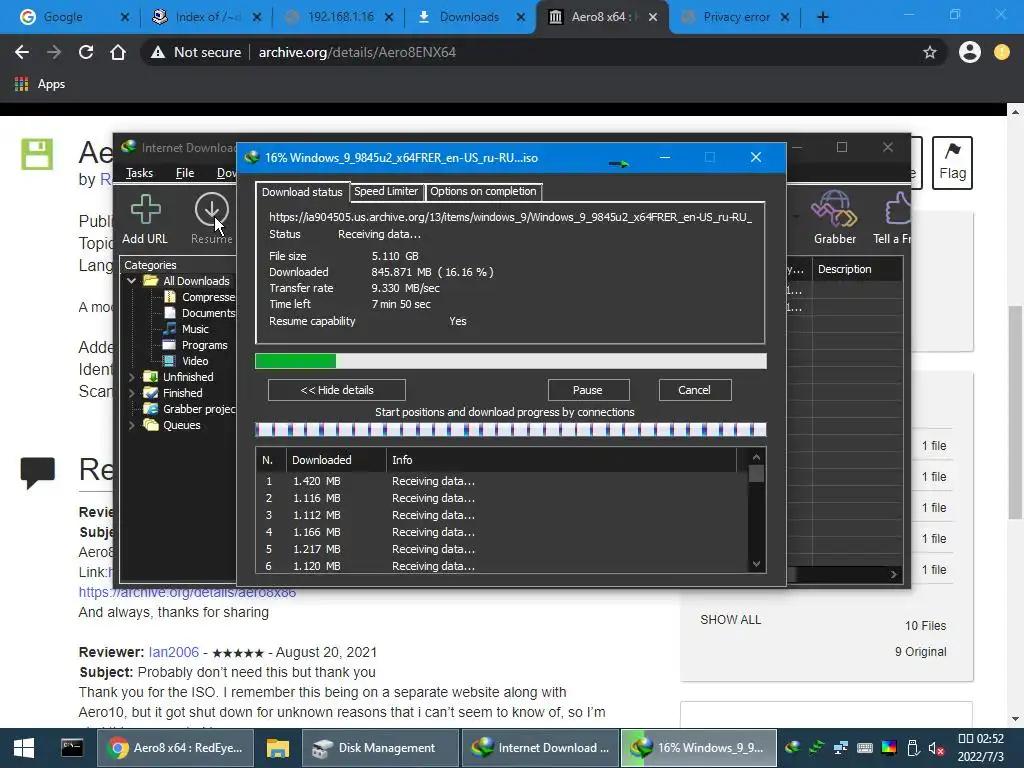Open the Windows Start menu
This screenshot has width=1024, height=768.
click(24, 748)
